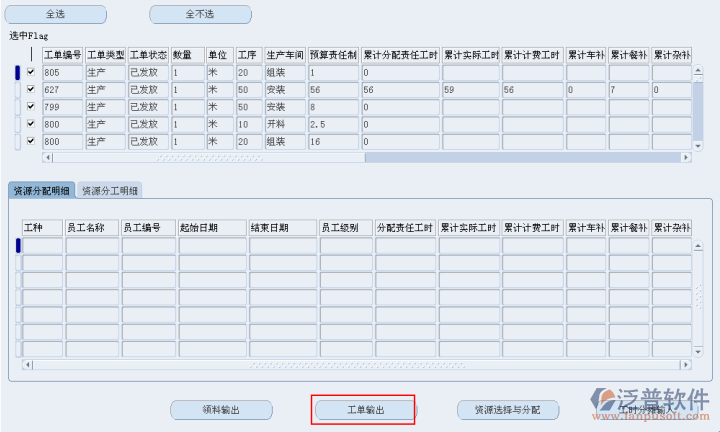The width and height of the screenshot is (720, 432).
Task: Select the 资源分配明细 tab
Action: [41, 190]
